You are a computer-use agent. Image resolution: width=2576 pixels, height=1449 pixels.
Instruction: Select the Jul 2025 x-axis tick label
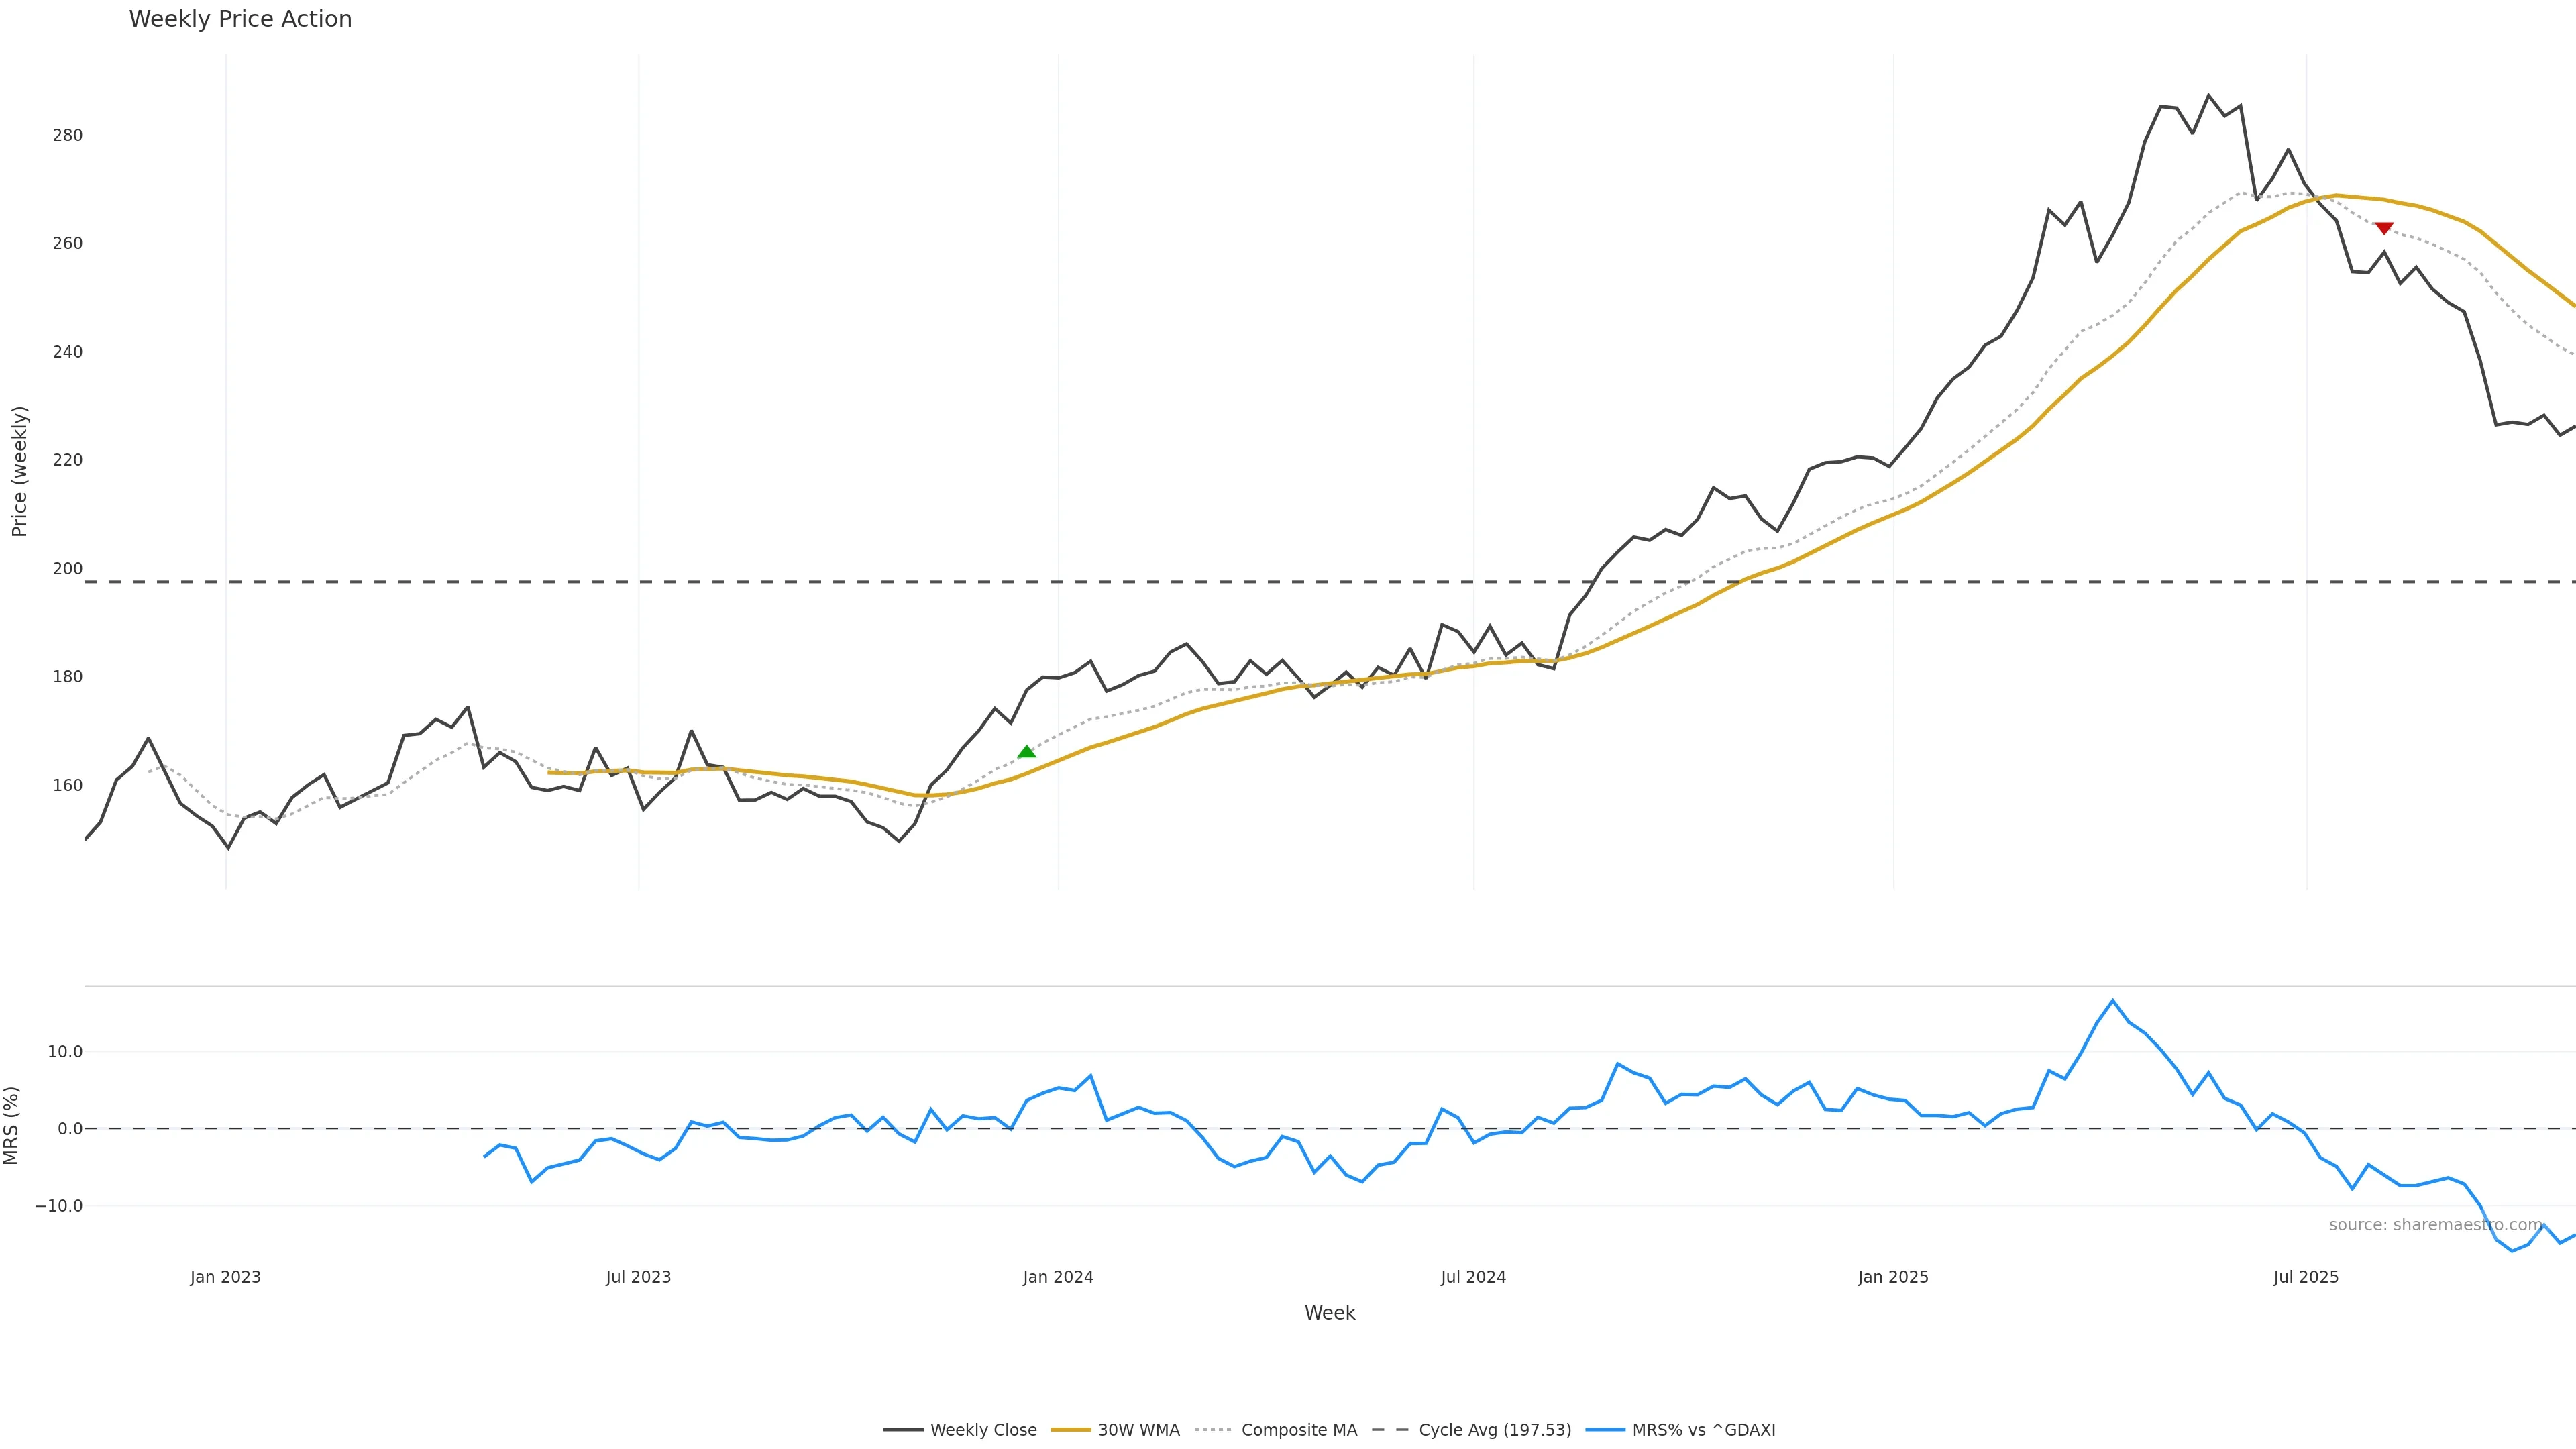(x=2306, y=1277)
